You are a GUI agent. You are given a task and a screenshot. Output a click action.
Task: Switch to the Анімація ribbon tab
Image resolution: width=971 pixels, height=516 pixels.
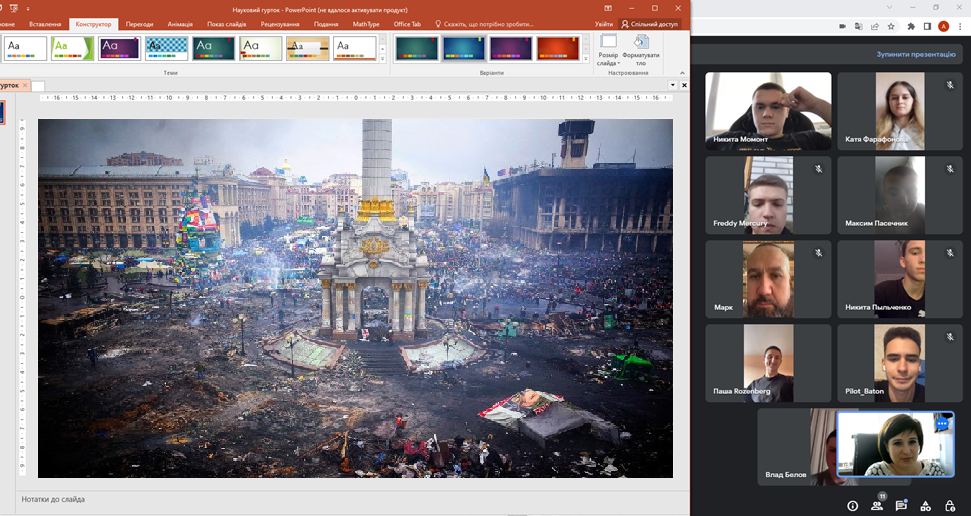[180, 23]
